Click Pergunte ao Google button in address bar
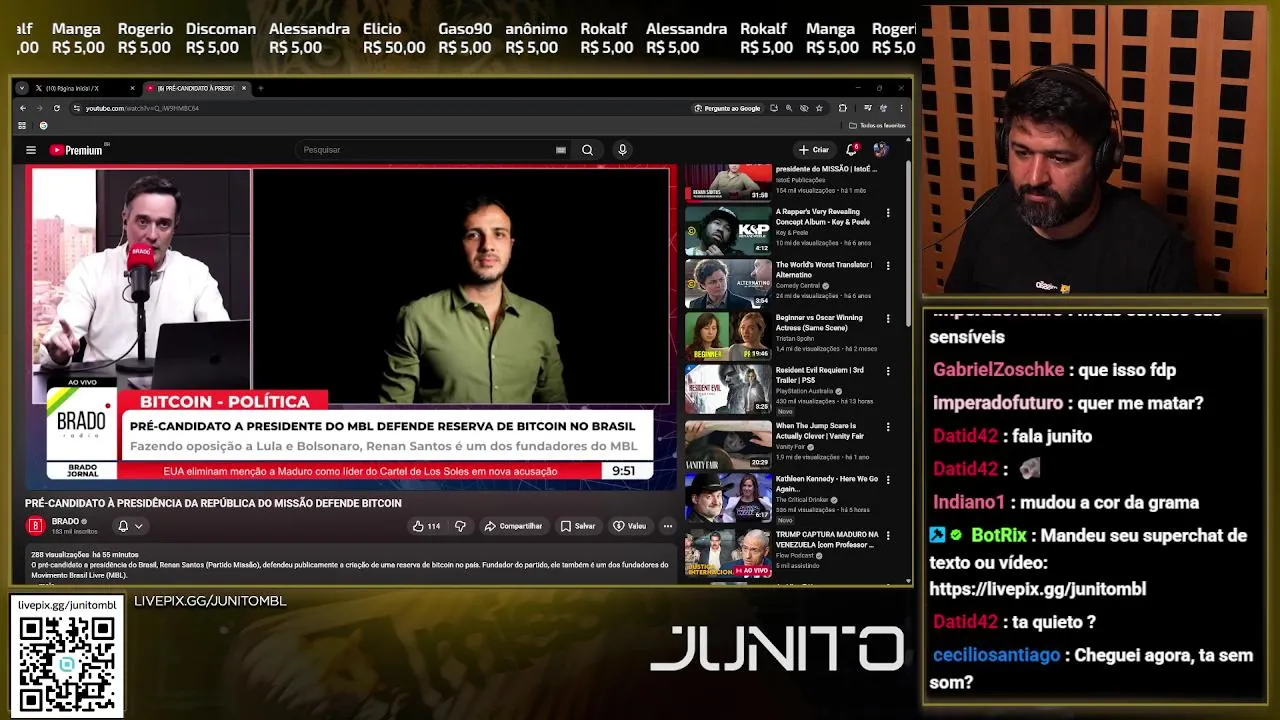Viewport: 1280px width, 720px height. point(727,108)
